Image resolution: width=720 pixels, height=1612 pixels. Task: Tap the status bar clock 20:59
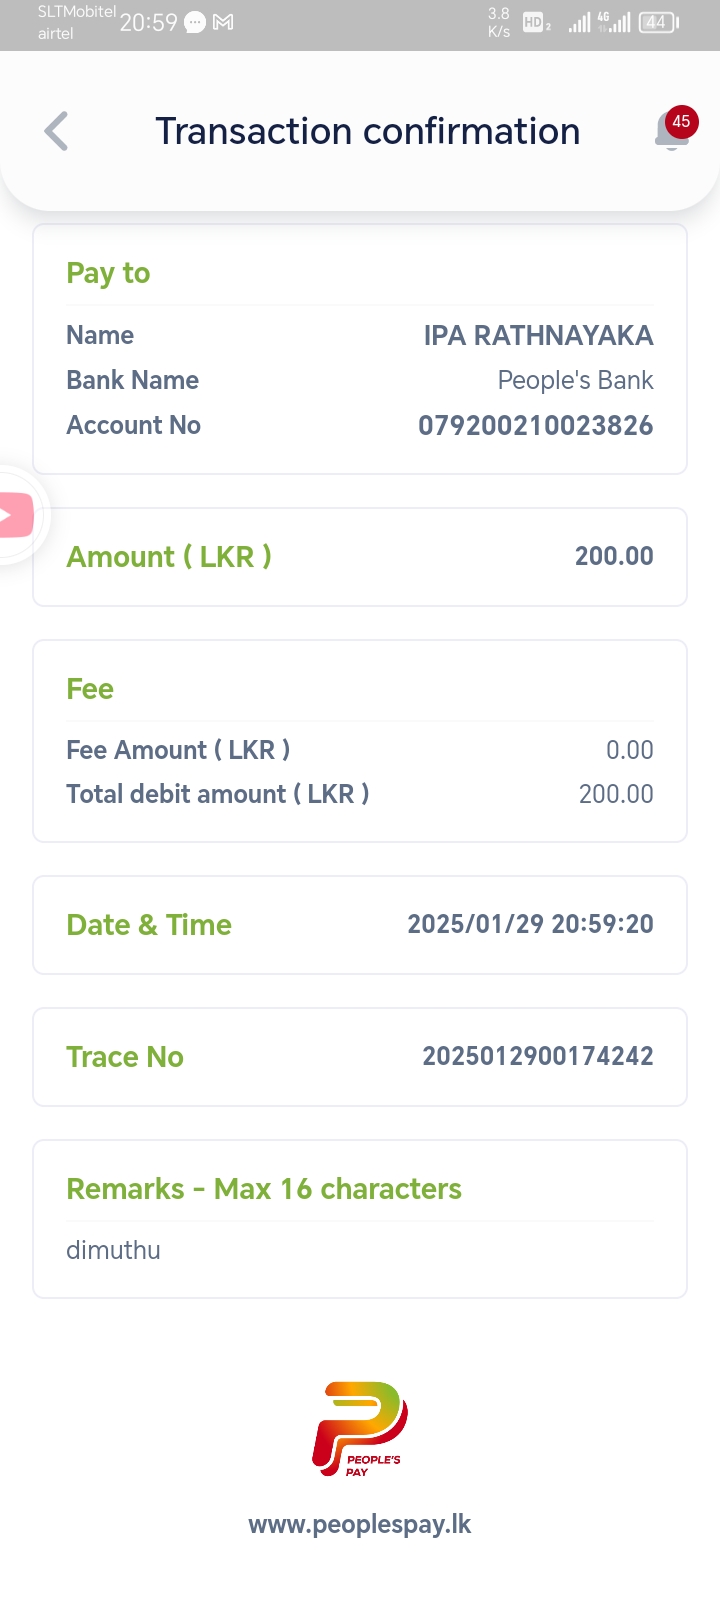[x=148, y=22]
